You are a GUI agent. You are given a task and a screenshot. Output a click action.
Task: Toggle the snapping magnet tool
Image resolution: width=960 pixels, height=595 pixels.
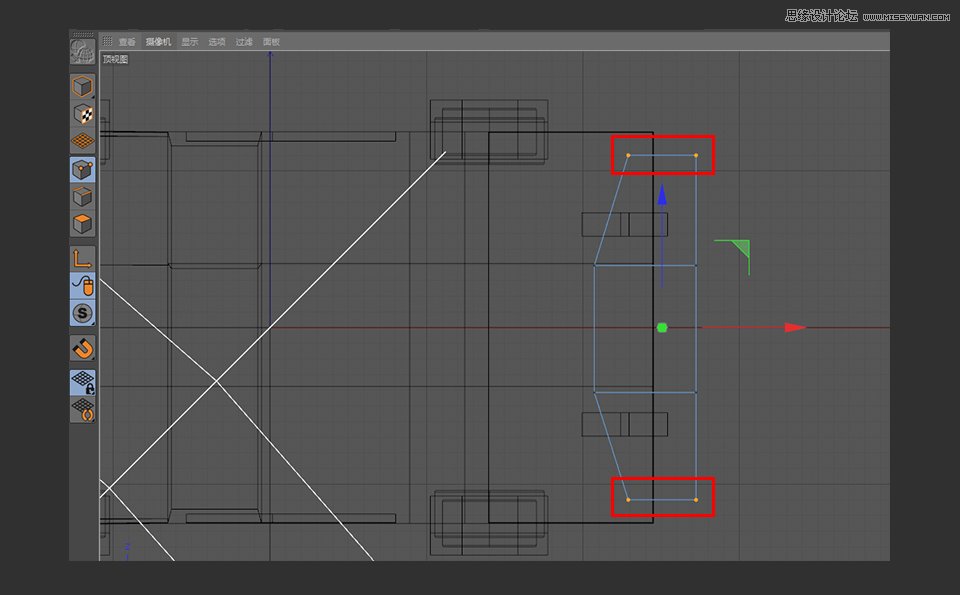point(82,349)
